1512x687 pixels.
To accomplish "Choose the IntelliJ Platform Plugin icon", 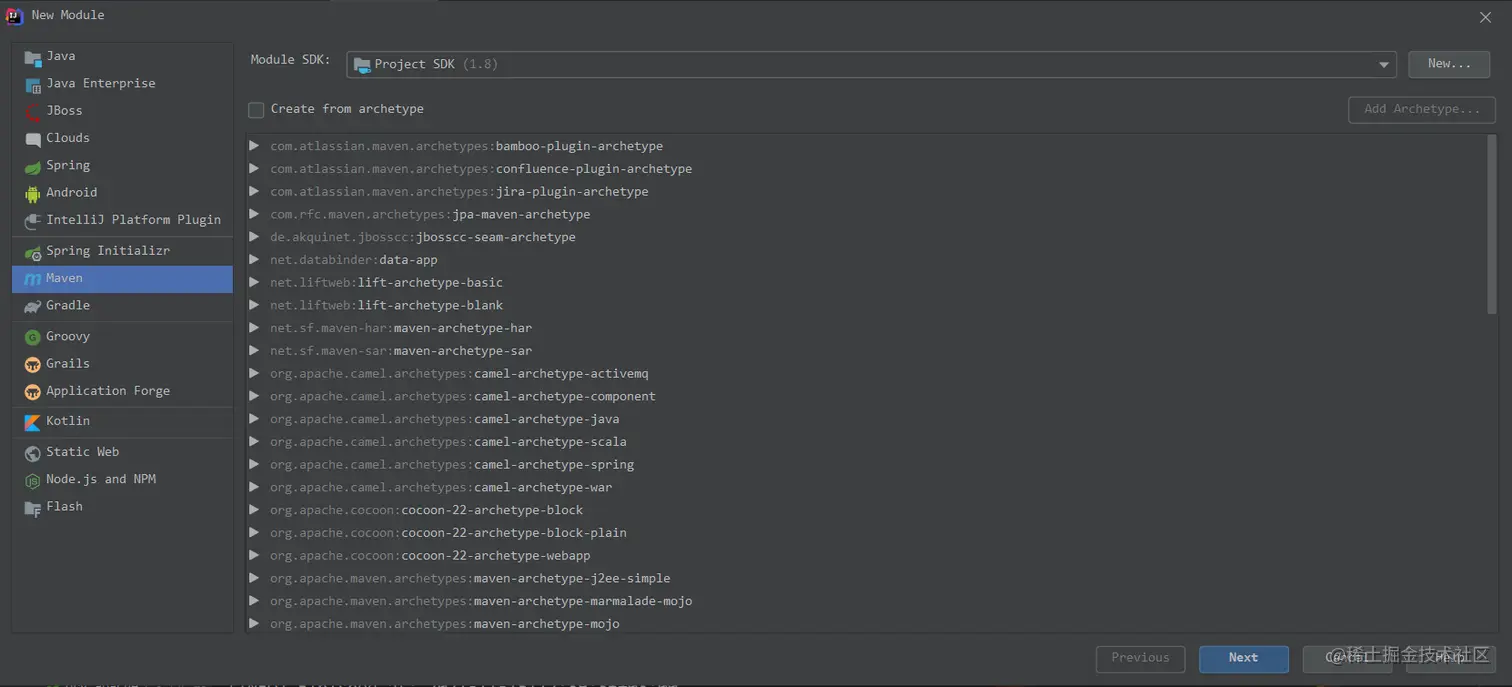I will coord(33,220).
